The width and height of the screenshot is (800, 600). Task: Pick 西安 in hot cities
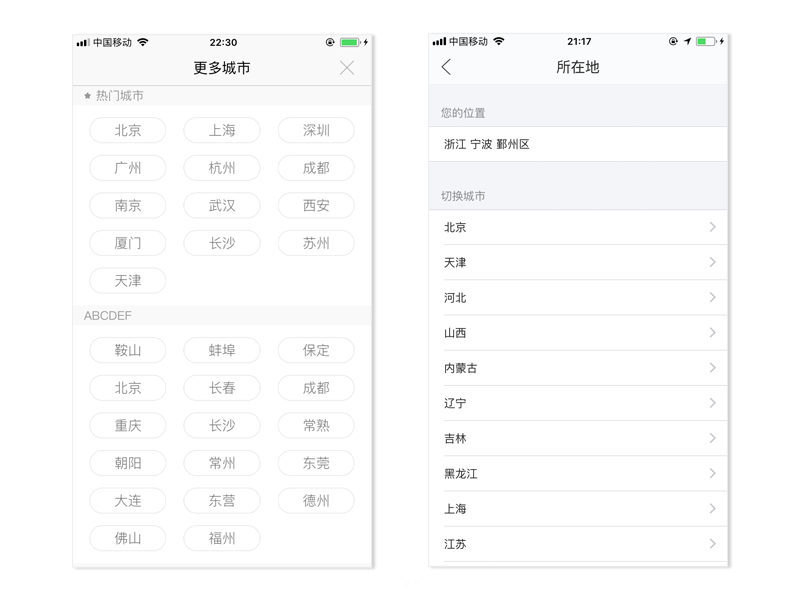pos(316,206)
